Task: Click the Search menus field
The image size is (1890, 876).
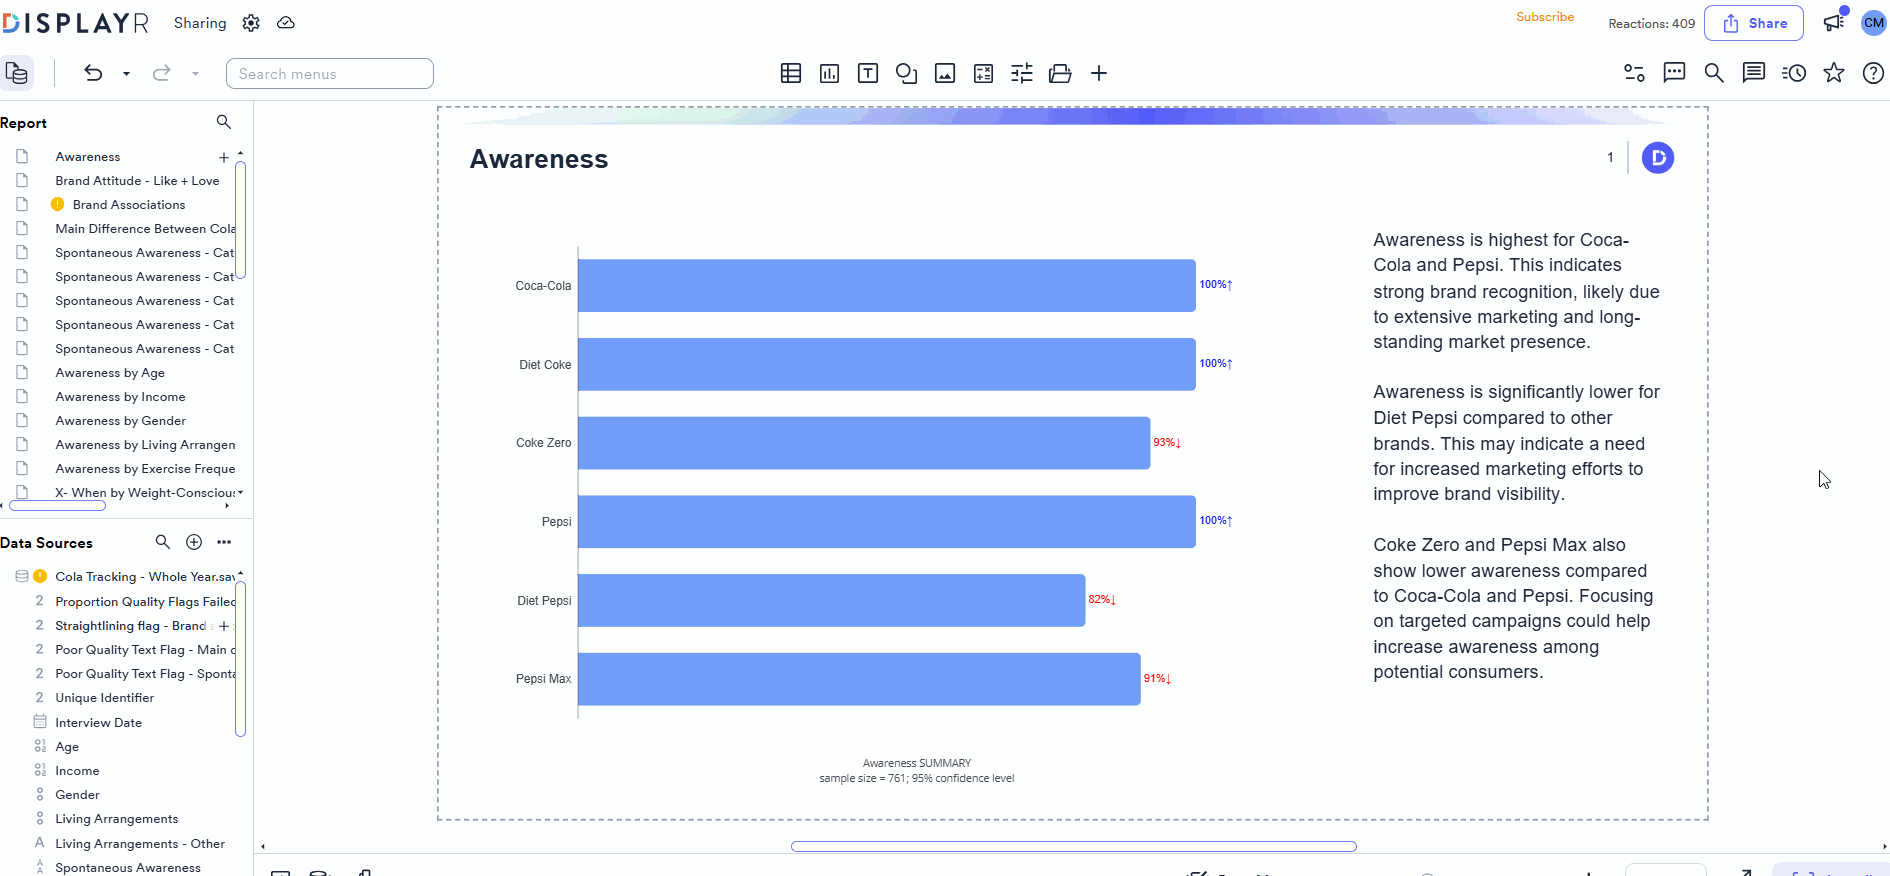Action: (x=330, y=74)
